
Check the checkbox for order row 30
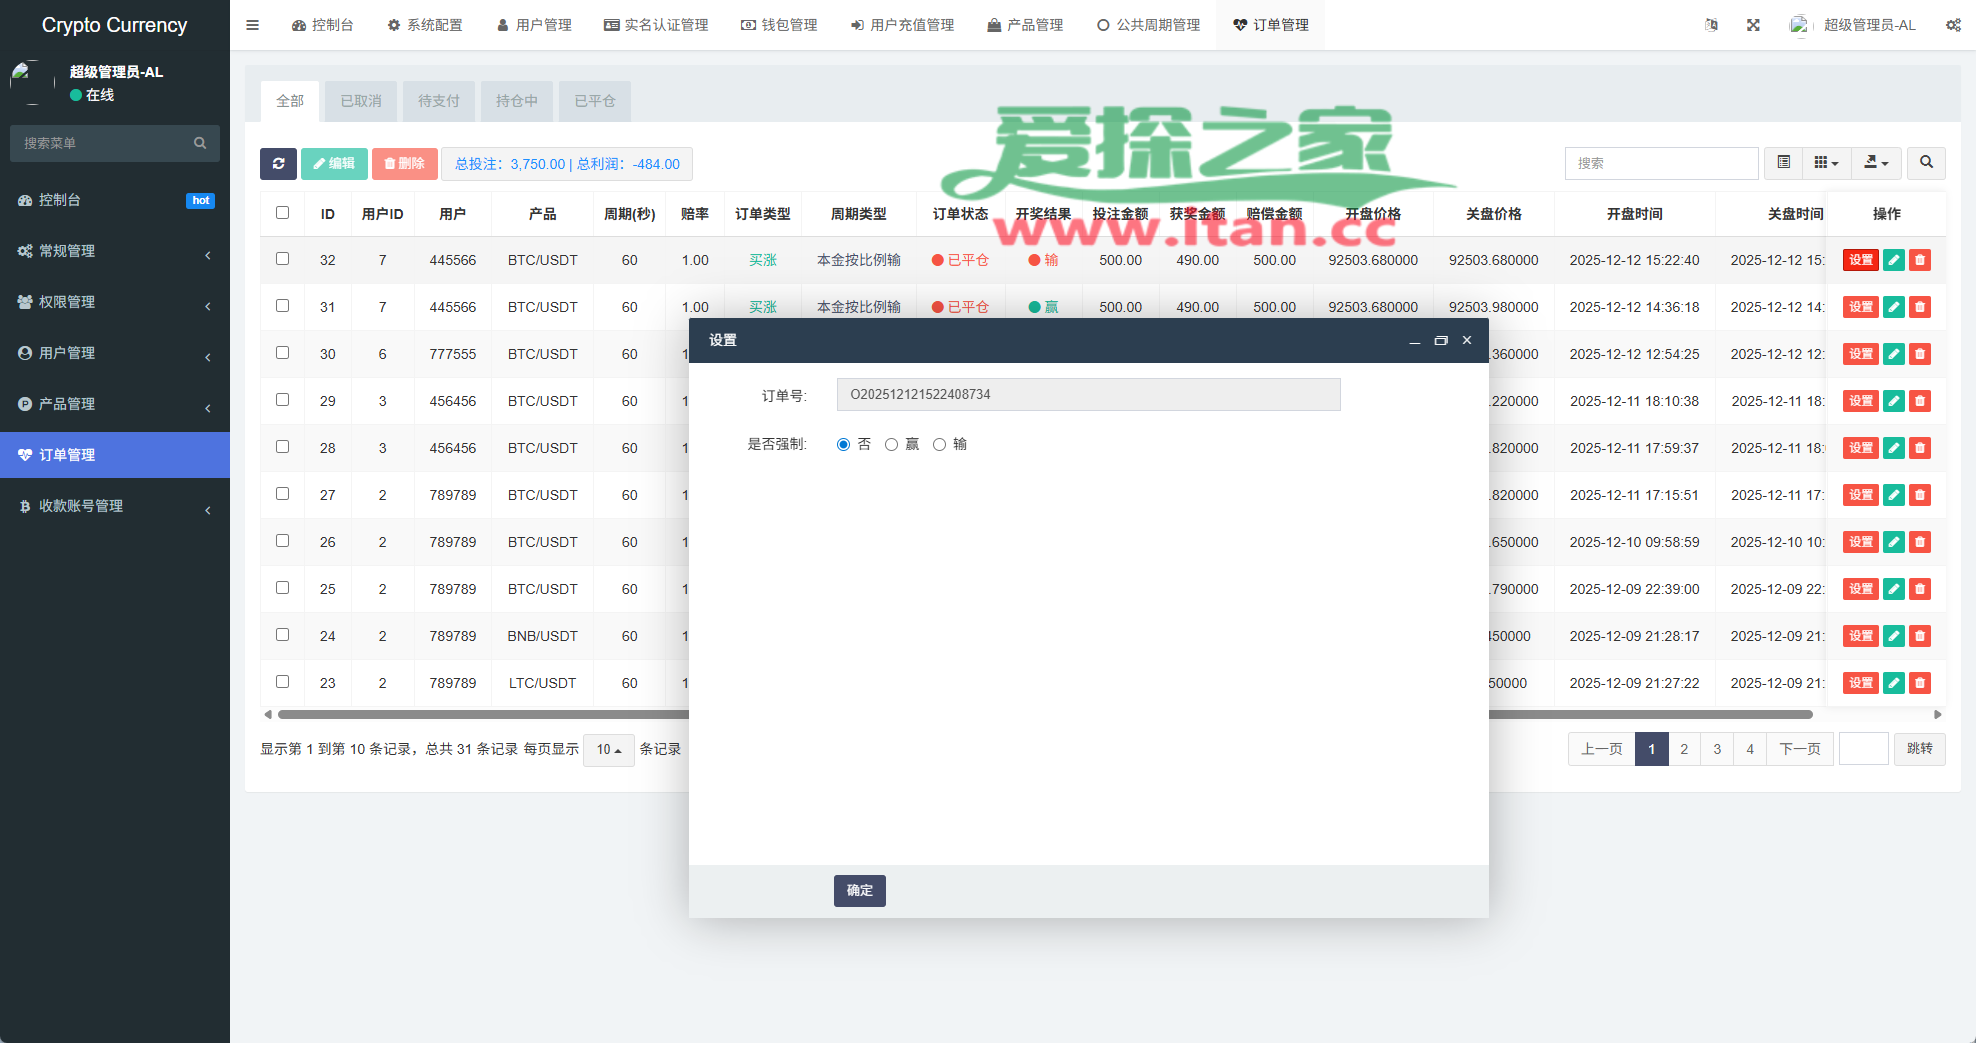(282, 353)
